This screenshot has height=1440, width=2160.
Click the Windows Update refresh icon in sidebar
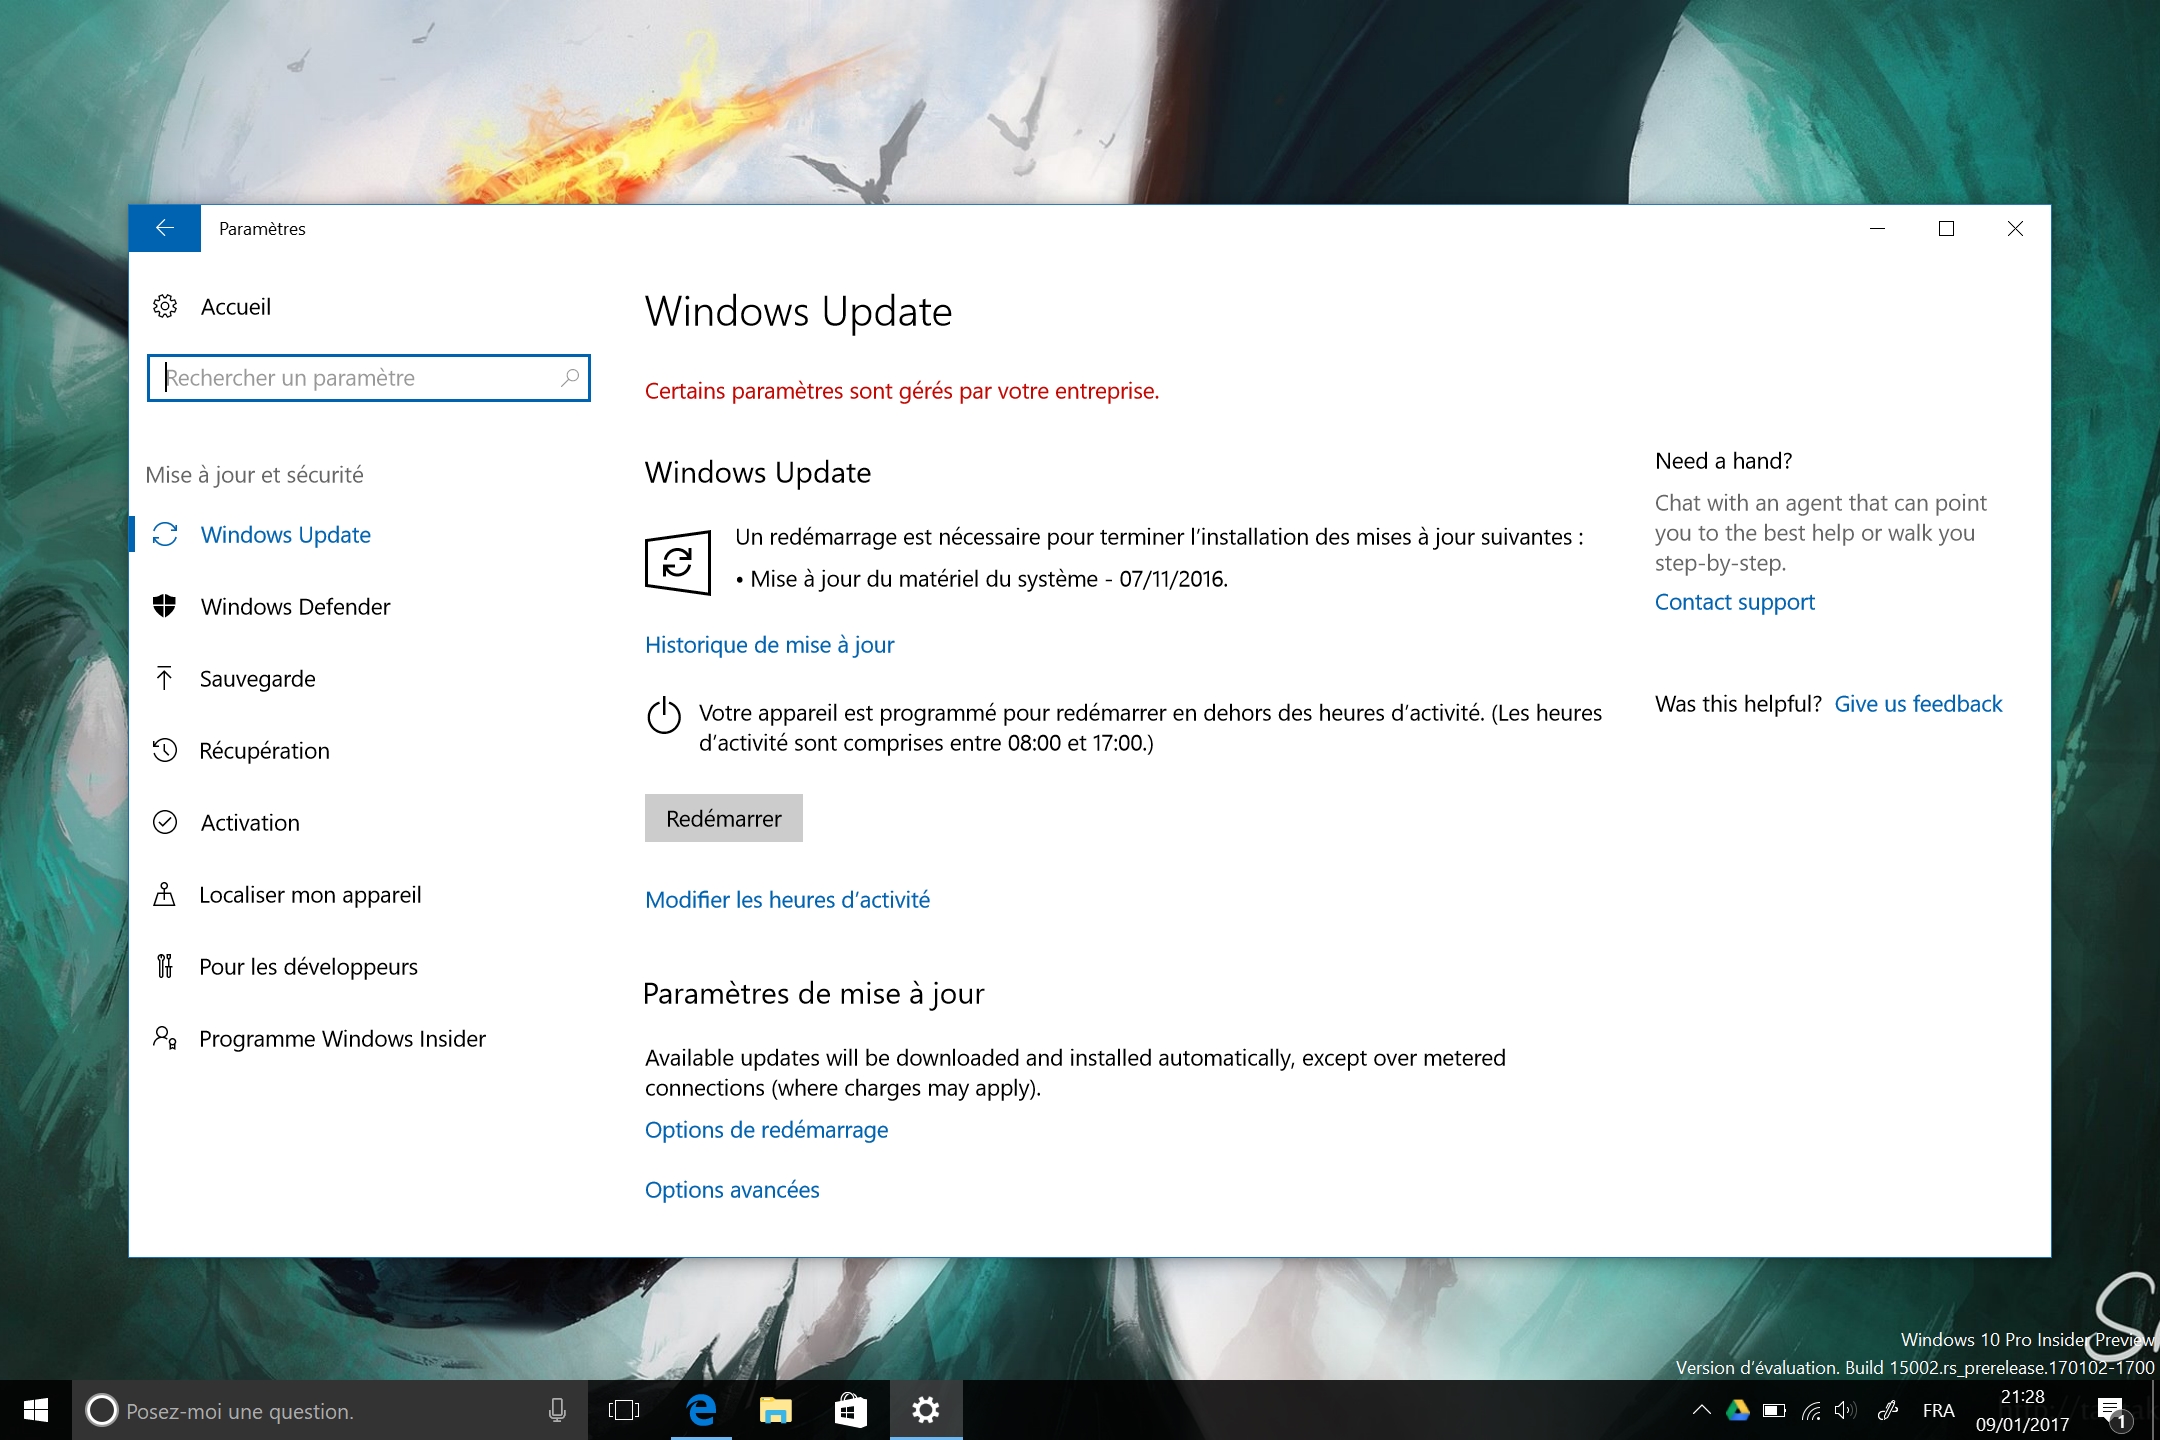point(165,535)
